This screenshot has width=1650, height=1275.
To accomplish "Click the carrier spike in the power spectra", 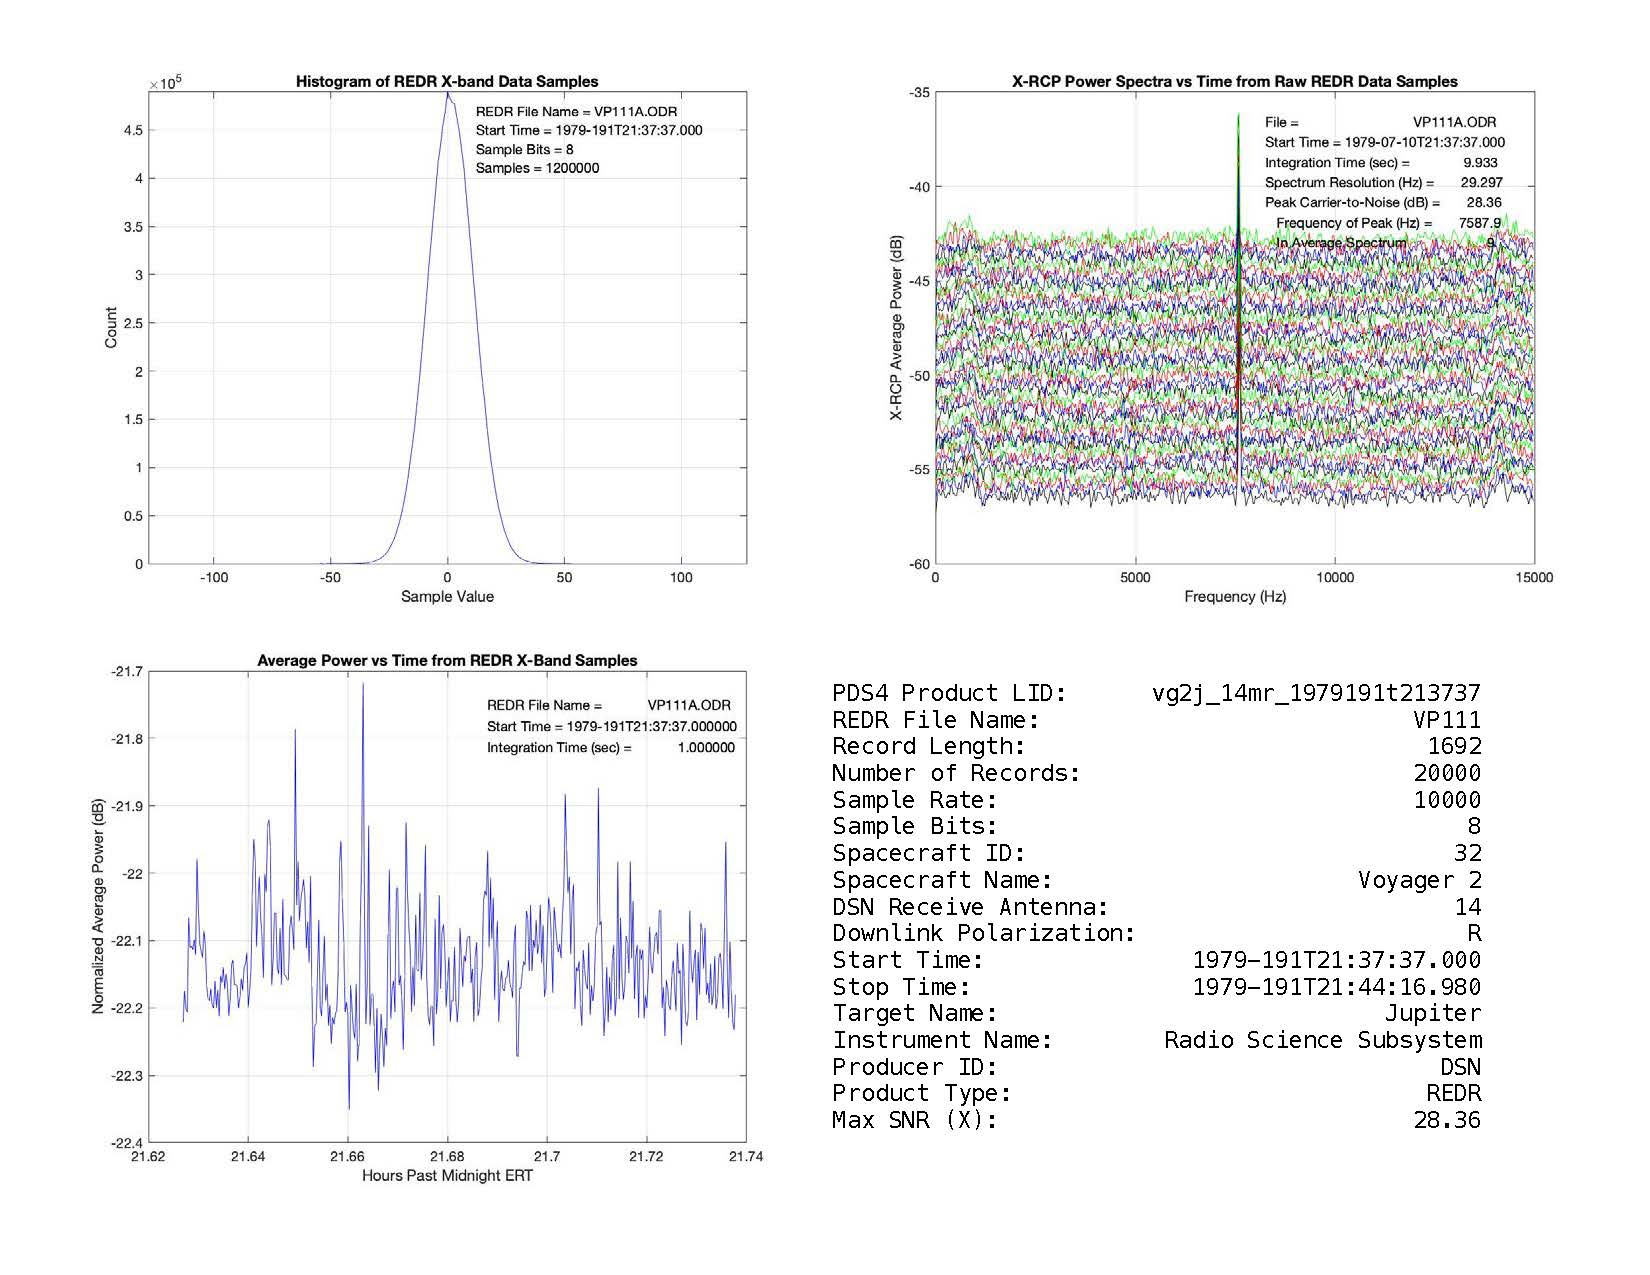I will [1238, 120].
